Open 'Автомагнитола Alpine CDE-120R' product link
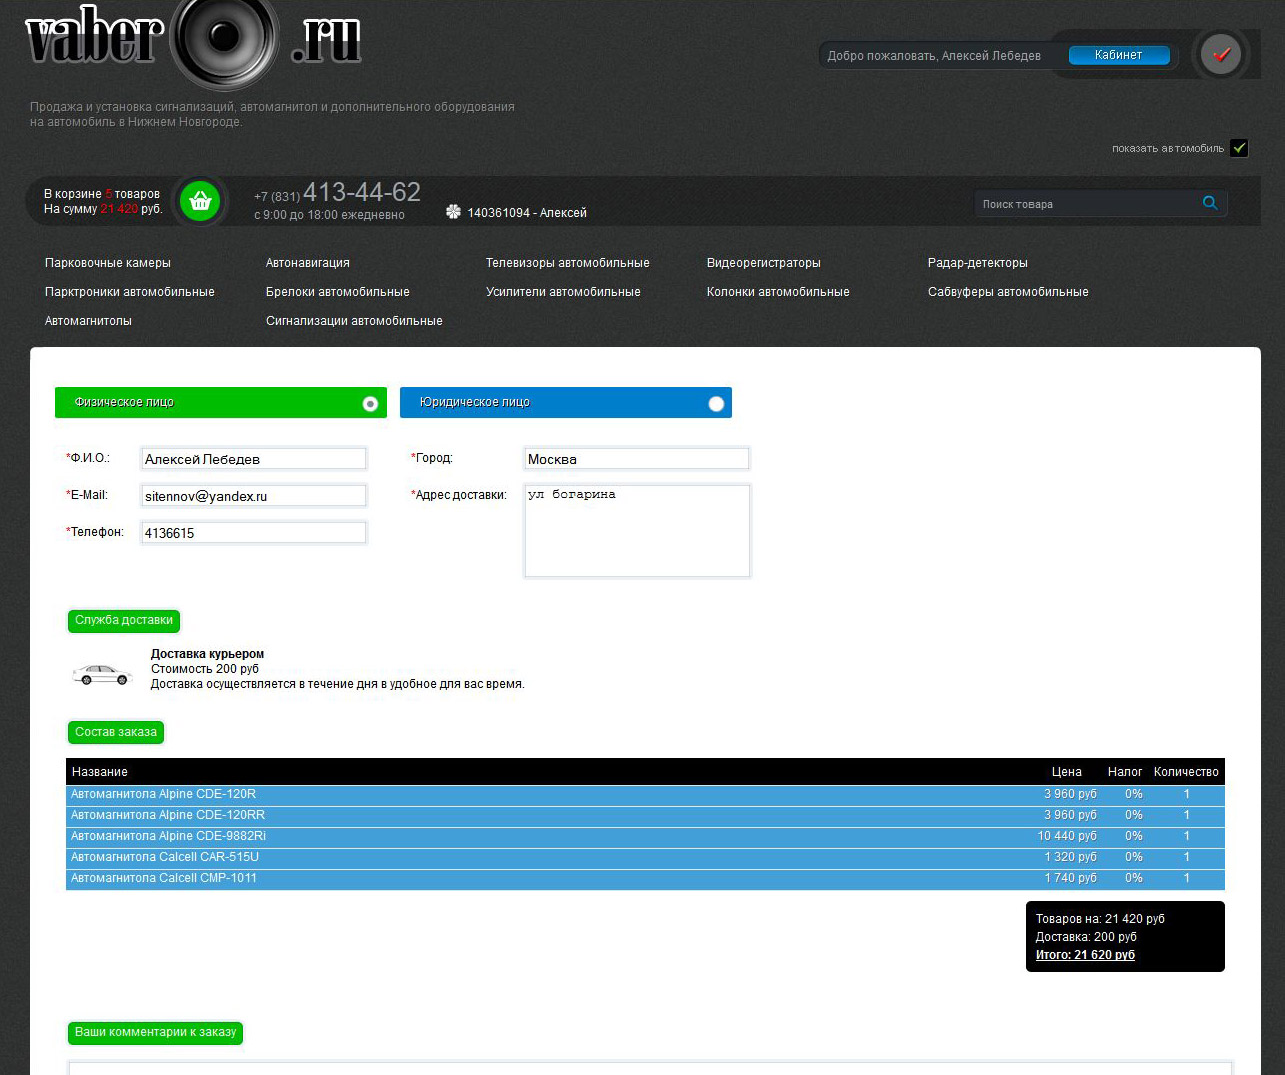This screenshot has width=1285, height=1075. tap(163, 795)
